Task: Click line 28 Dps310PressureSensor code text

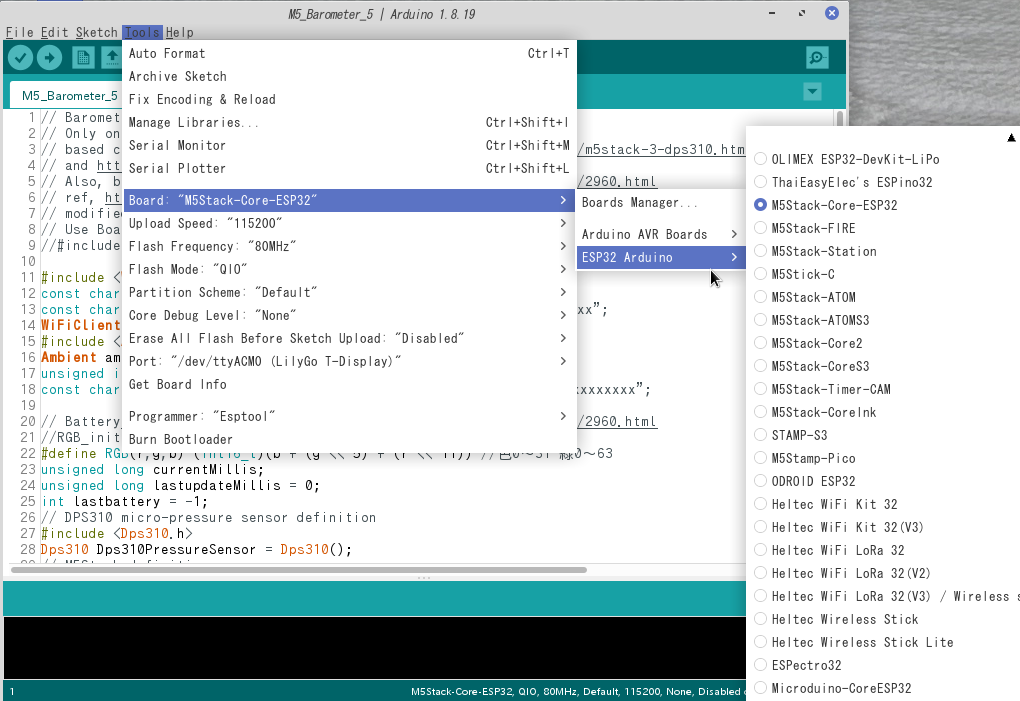Action: click(176, 549)
